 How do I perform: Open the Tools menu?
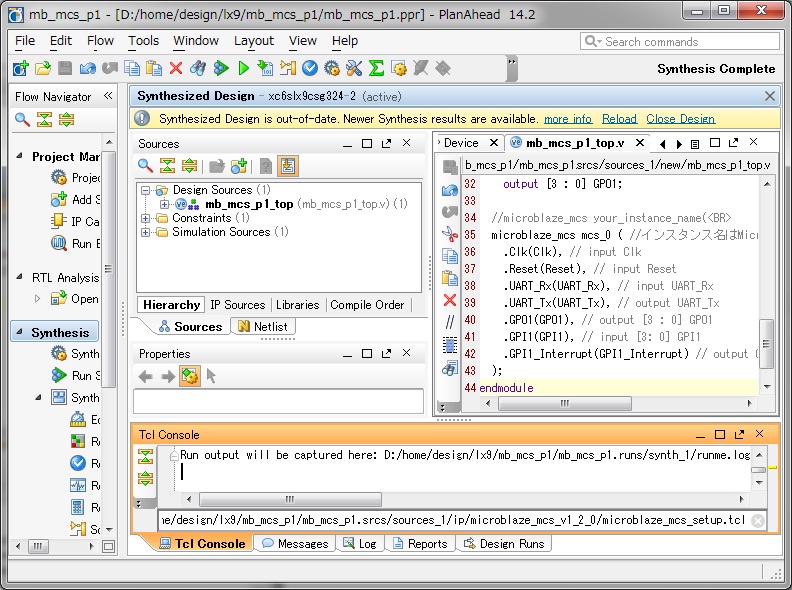point(143,40)
